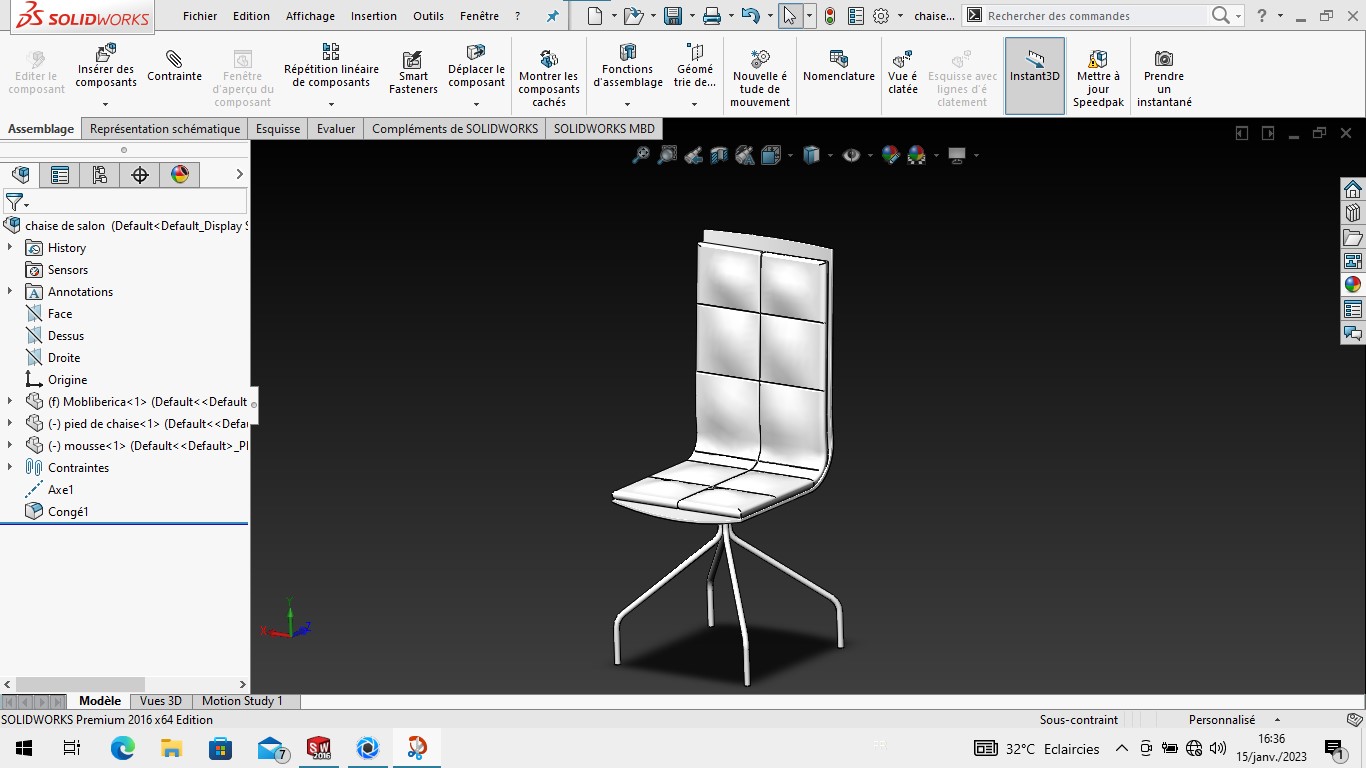
Task: Click the tree filter funnel icon
Action: pyautogui.click(x=14, y=202)
